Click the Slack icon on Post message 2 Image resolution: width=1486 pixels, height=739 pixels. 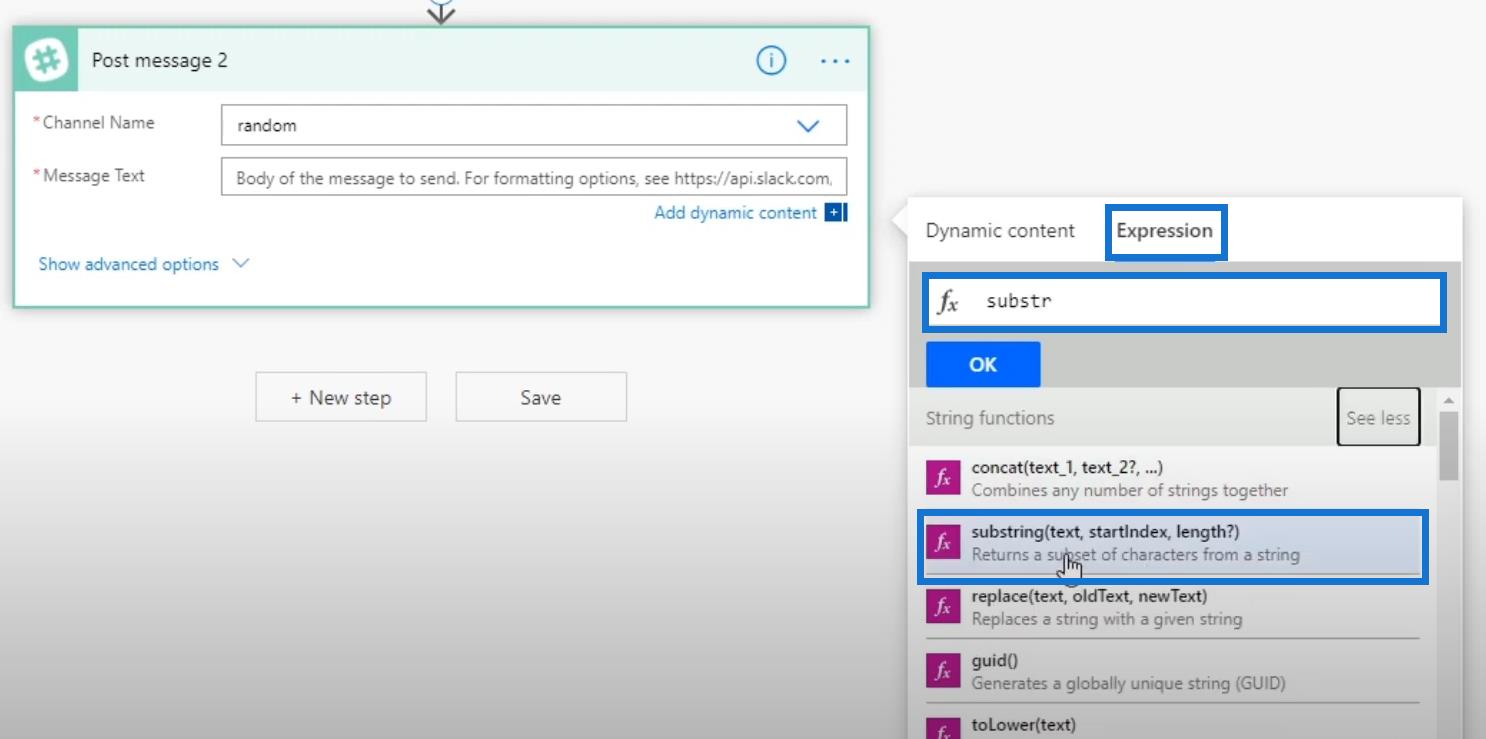(x=47, y=60)
